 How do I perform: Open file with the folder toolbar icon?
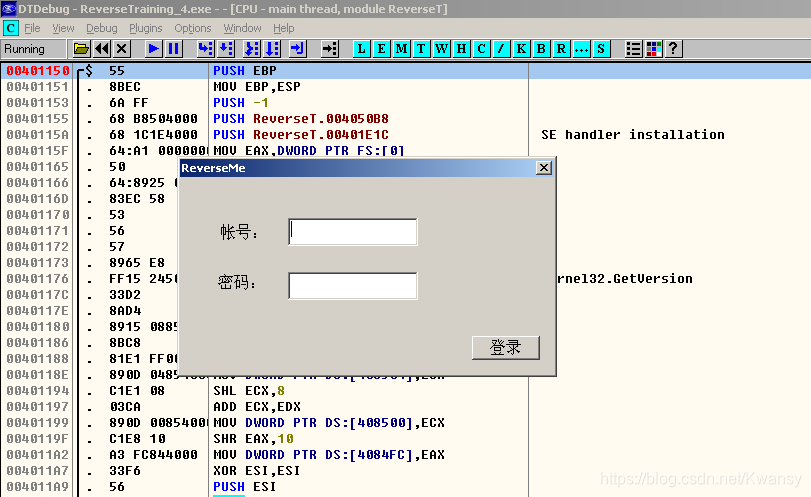point(81,49)
